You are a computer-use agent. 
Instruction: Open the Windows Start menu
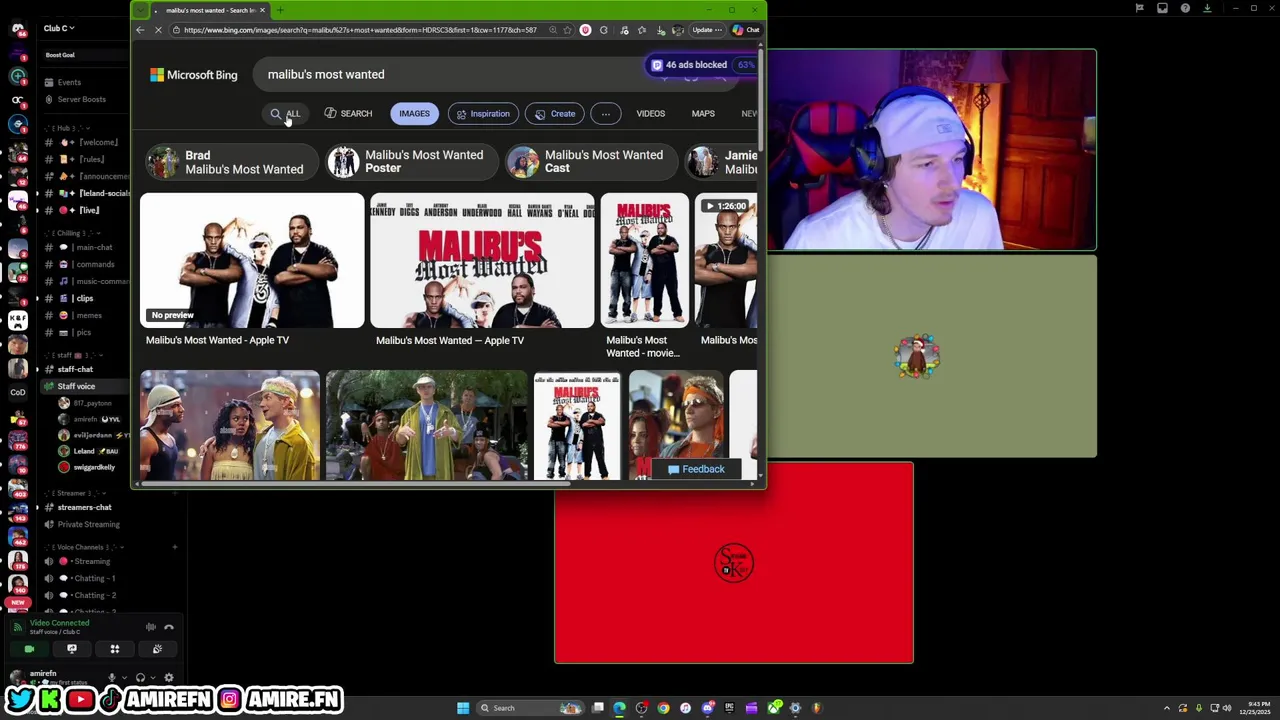463,708
